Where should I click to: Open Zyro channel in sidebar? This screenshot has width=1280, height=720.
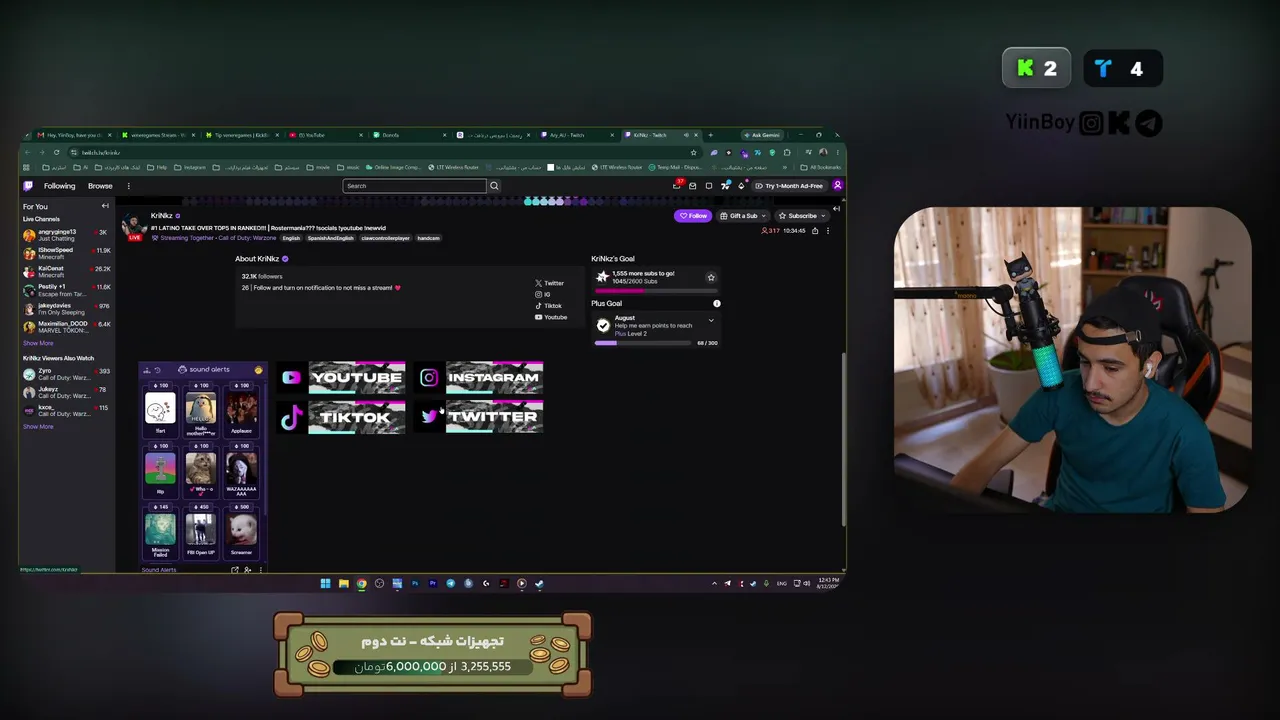66,374
